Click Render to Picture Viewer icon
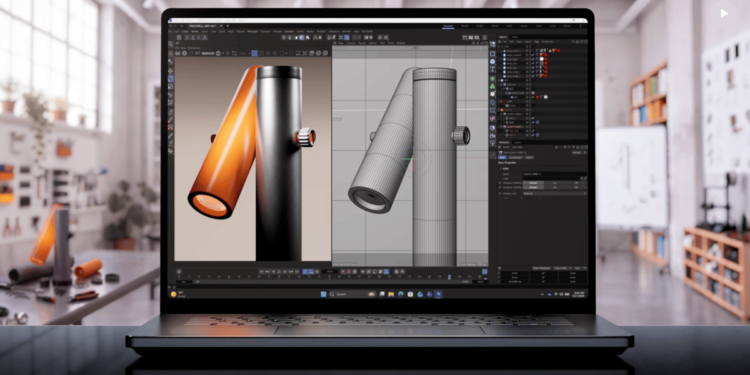The image size is (750, 375). tap(471, 37)
